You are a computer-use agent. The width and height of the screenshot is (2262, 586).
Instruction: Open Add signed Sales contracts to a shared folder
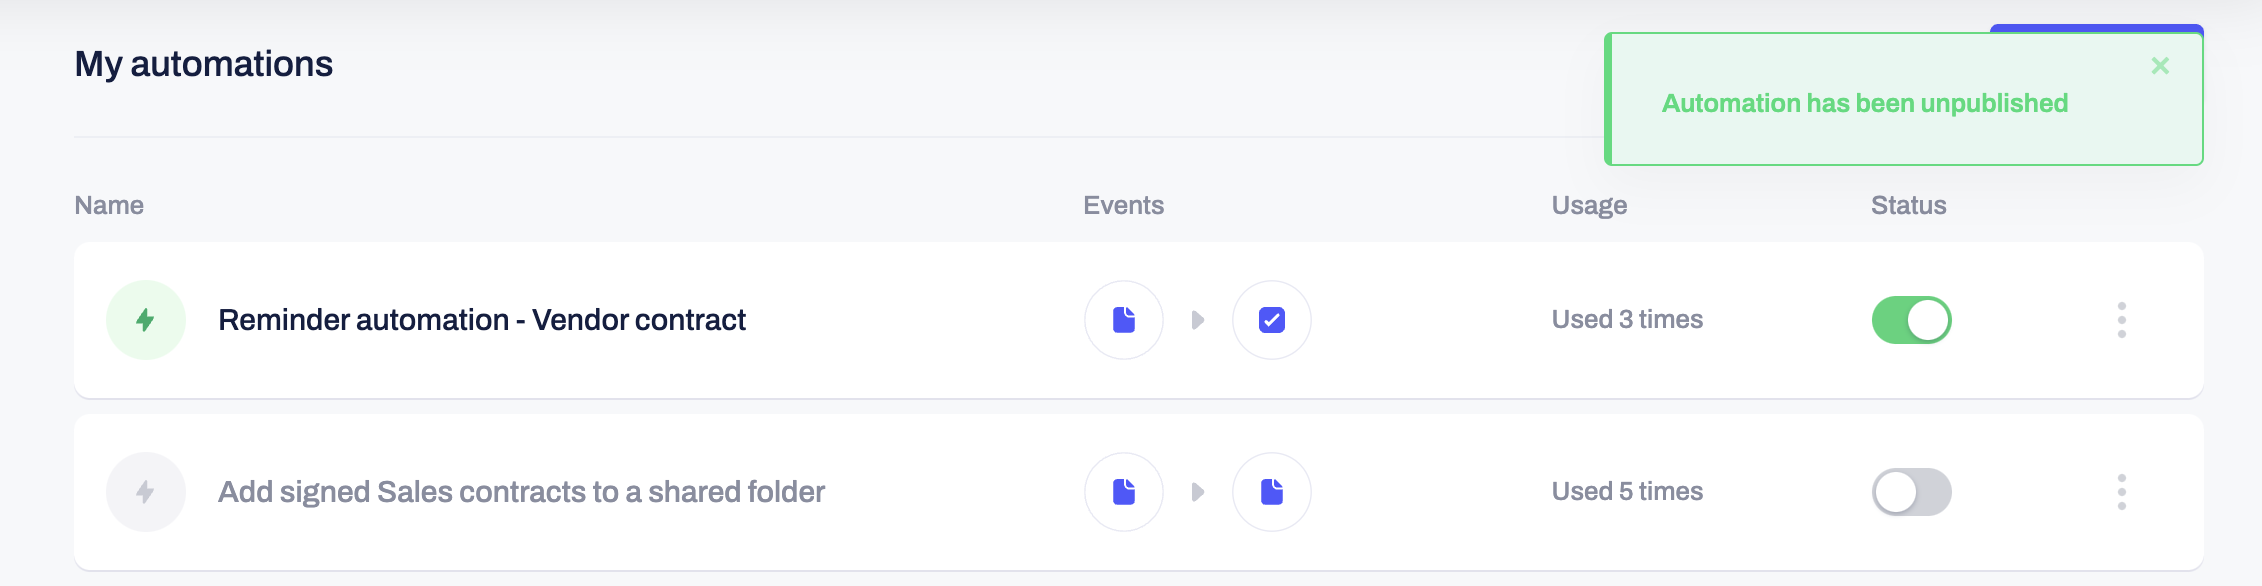(521, 492)
